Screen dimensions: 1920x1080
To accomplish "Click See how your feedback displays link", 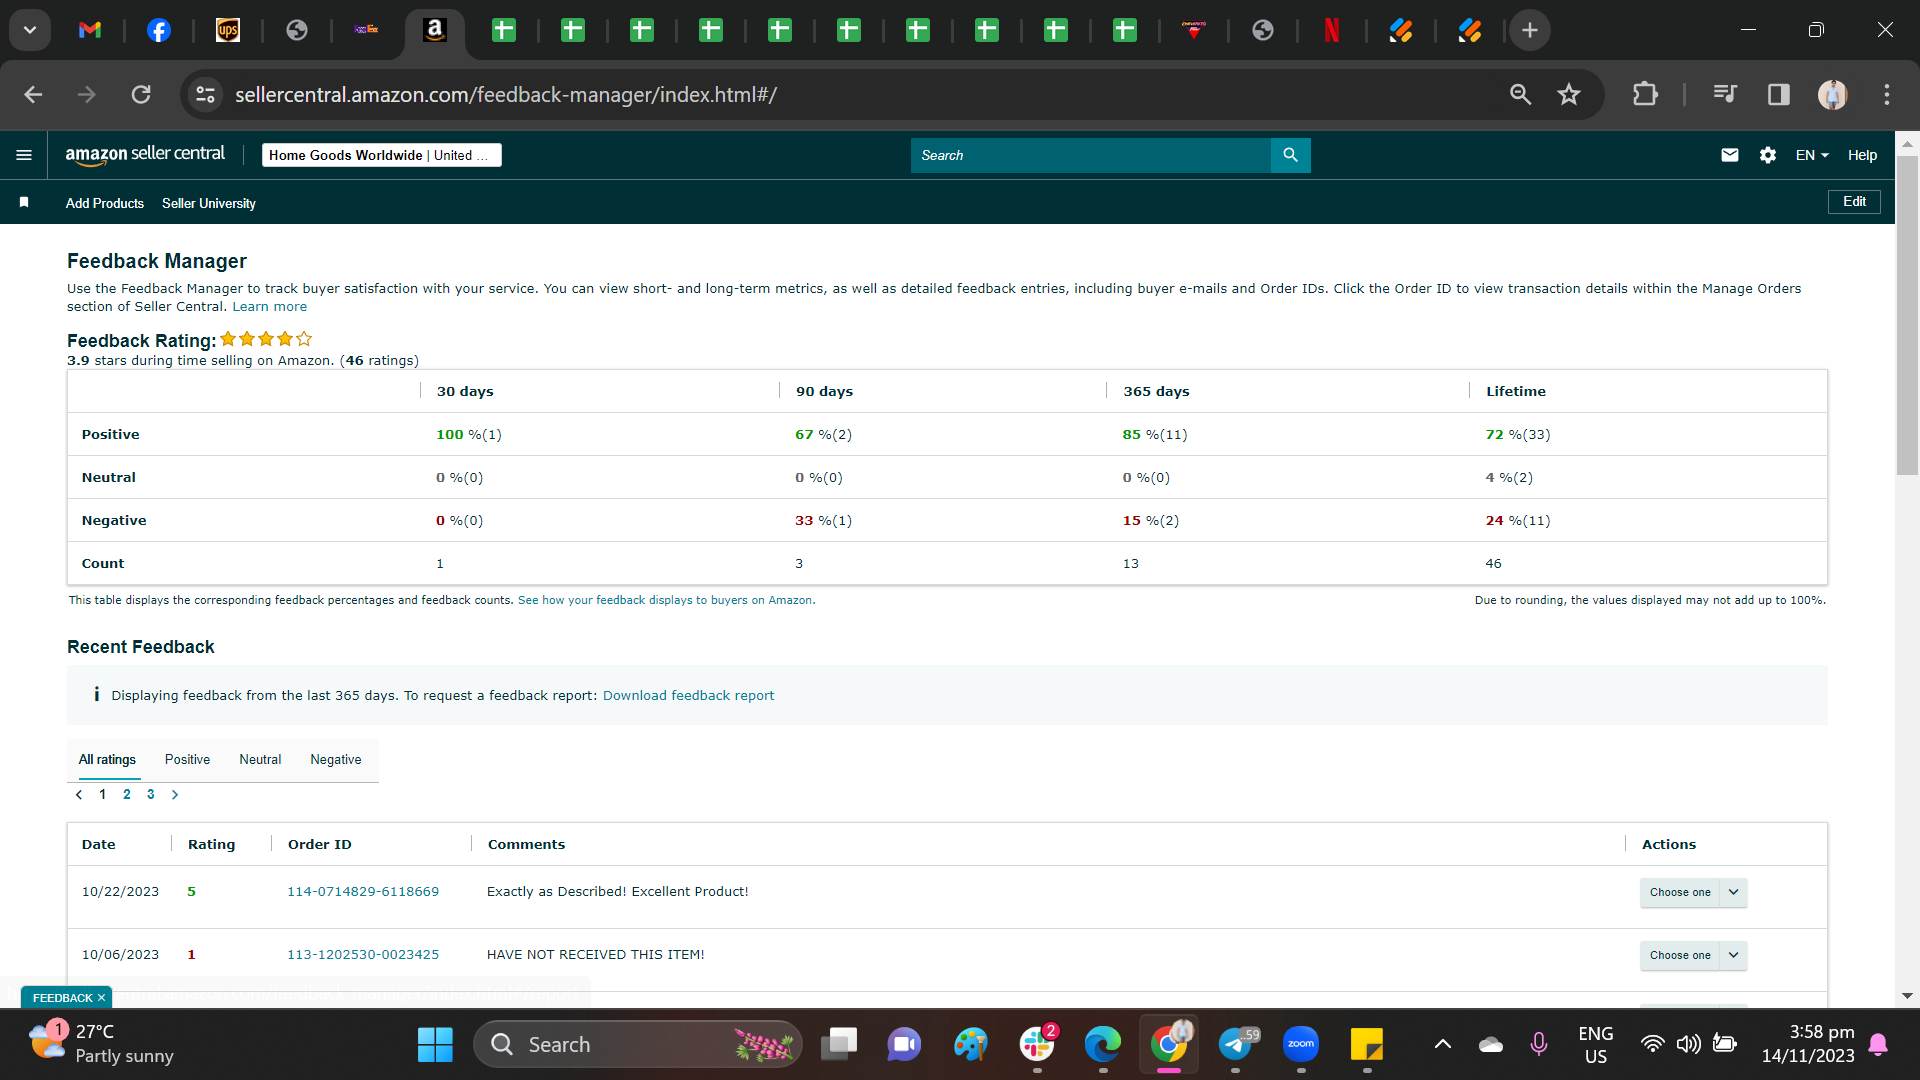I will point(665,601).
